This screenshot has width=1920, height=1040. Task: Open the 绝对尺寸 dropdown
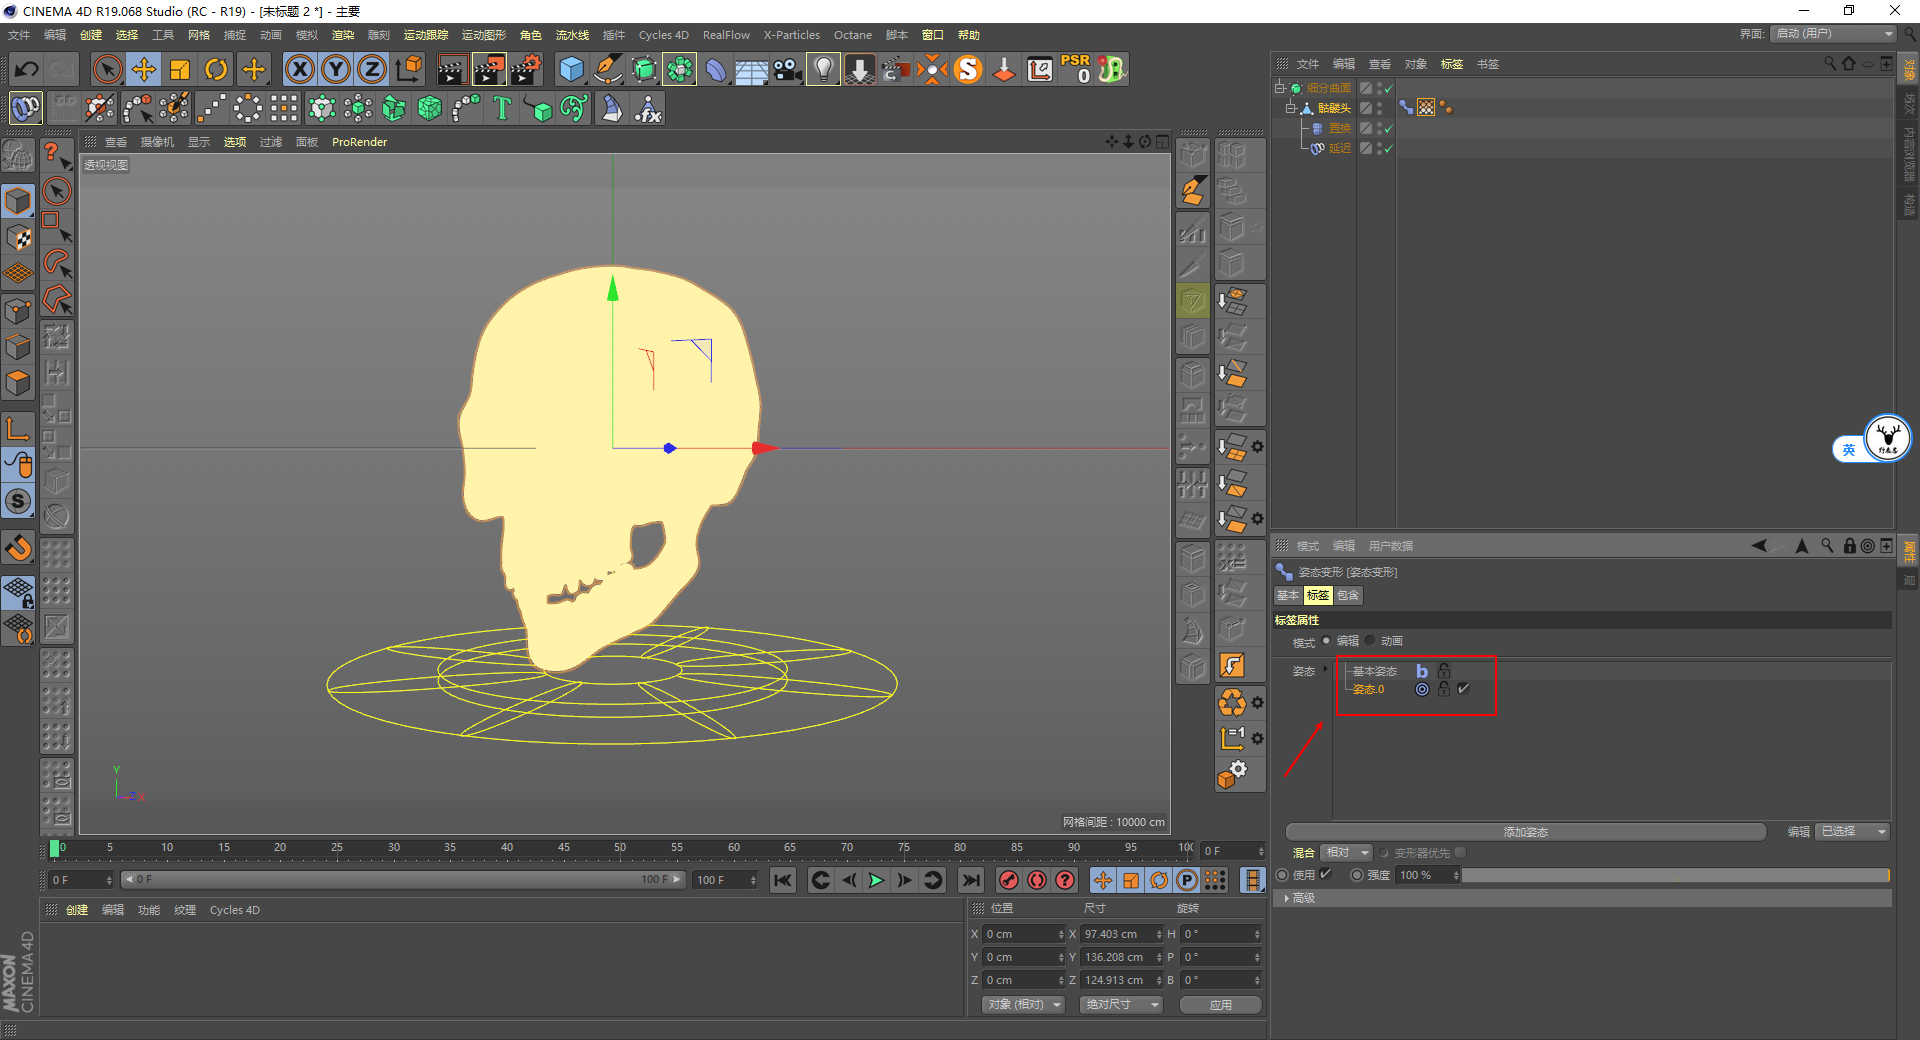[x=1121, y=1005]
